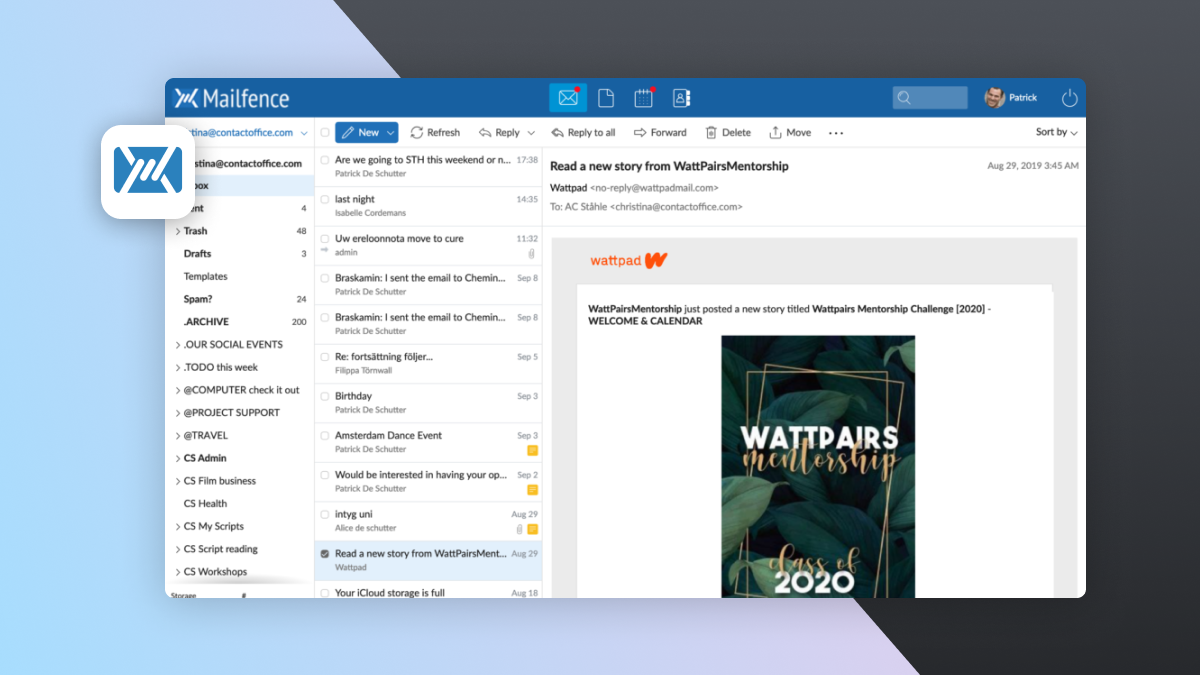Expand the @TRAVEL folder
This screenshot has height=675, width=1200.
click(x=178, y=436)
